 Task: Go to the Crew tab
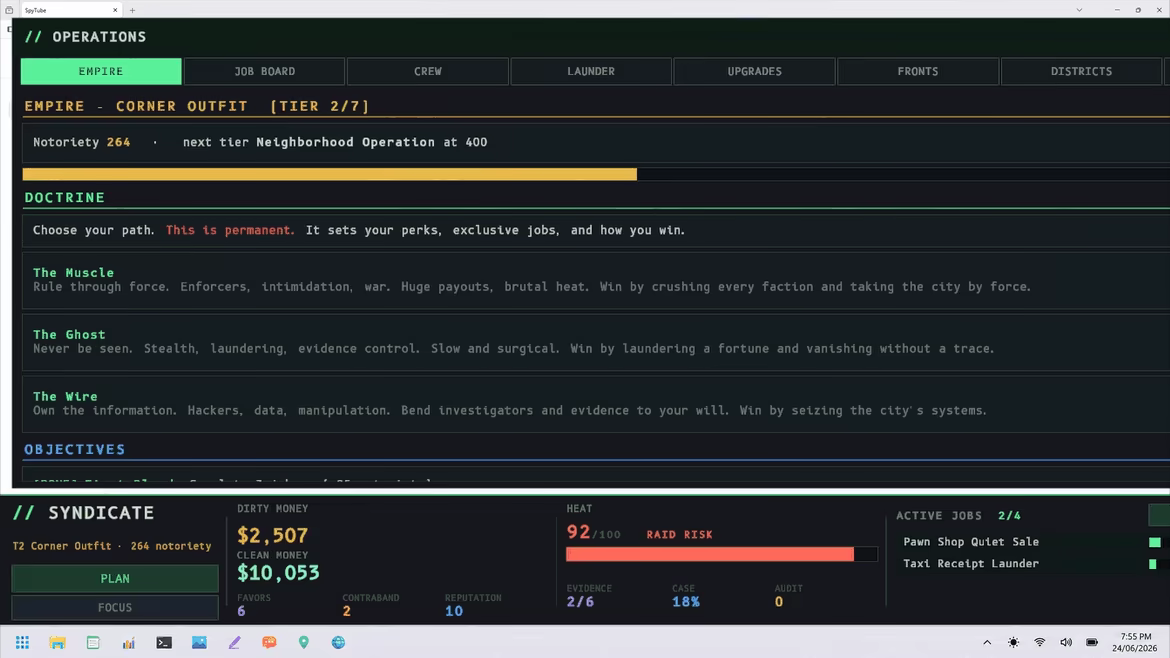pyautogui.click(x=428, y=72)
